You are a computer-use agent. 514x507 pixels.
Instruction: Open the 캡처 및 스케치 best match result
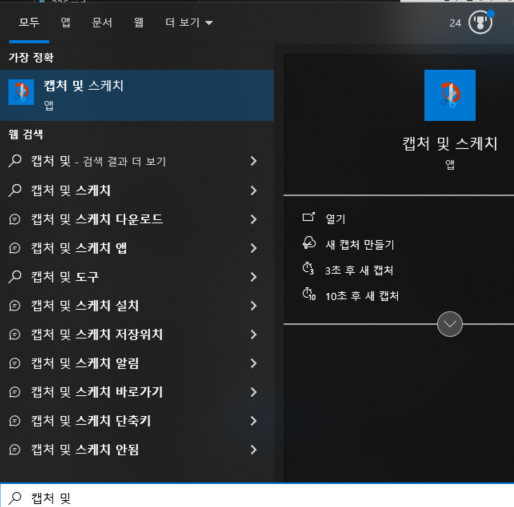point(137,95)
